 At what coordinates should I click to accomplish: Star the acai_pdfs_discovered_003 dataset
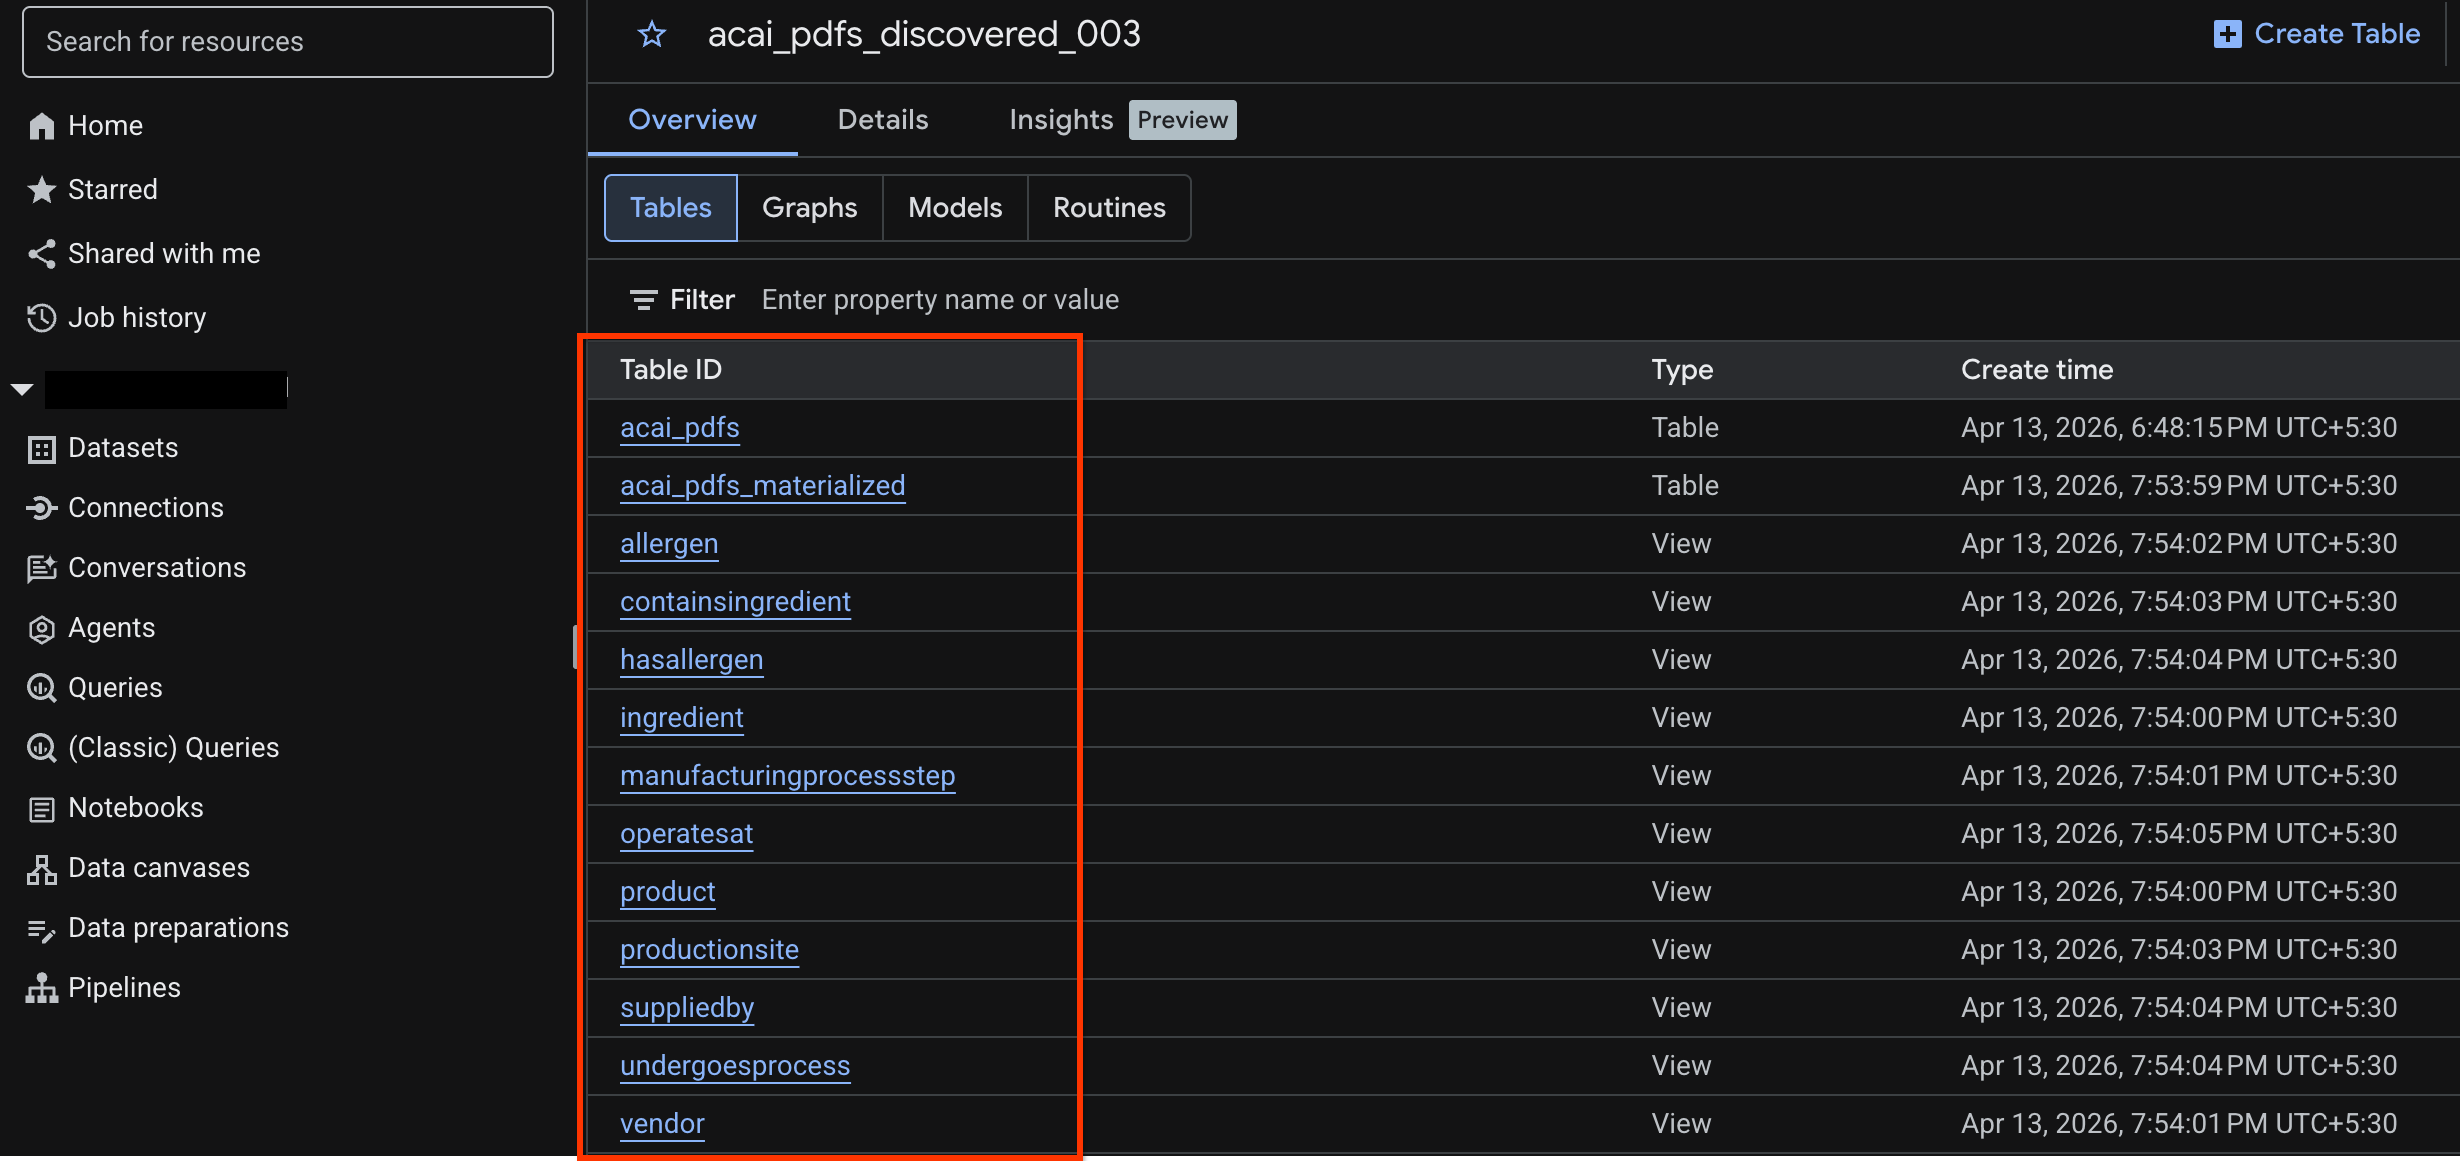(x=651, y=34)
